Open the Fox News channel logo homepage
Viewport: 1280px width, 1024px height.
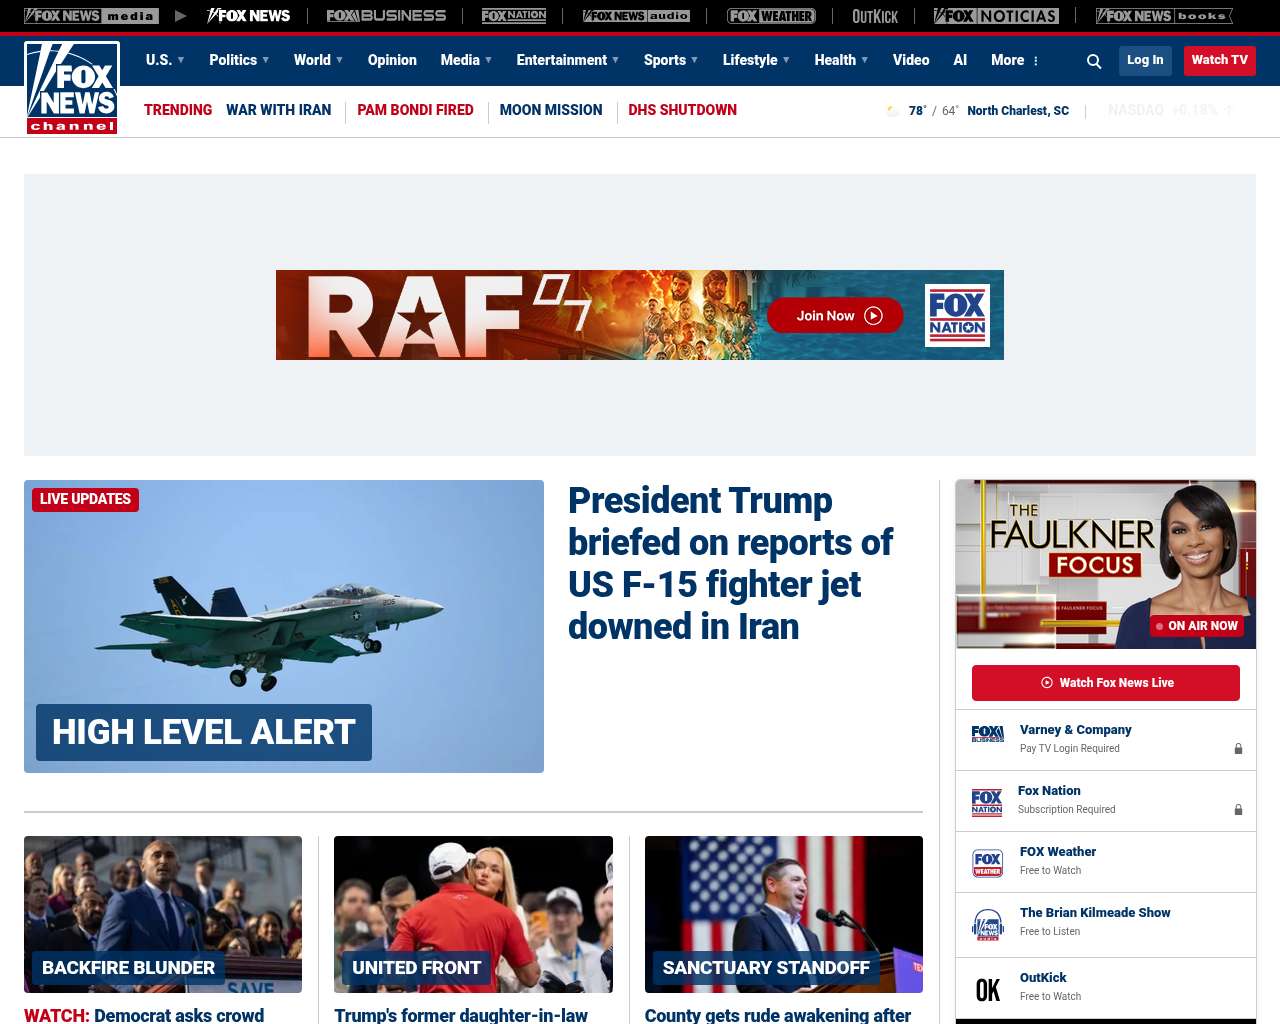[x=72, y=88]
